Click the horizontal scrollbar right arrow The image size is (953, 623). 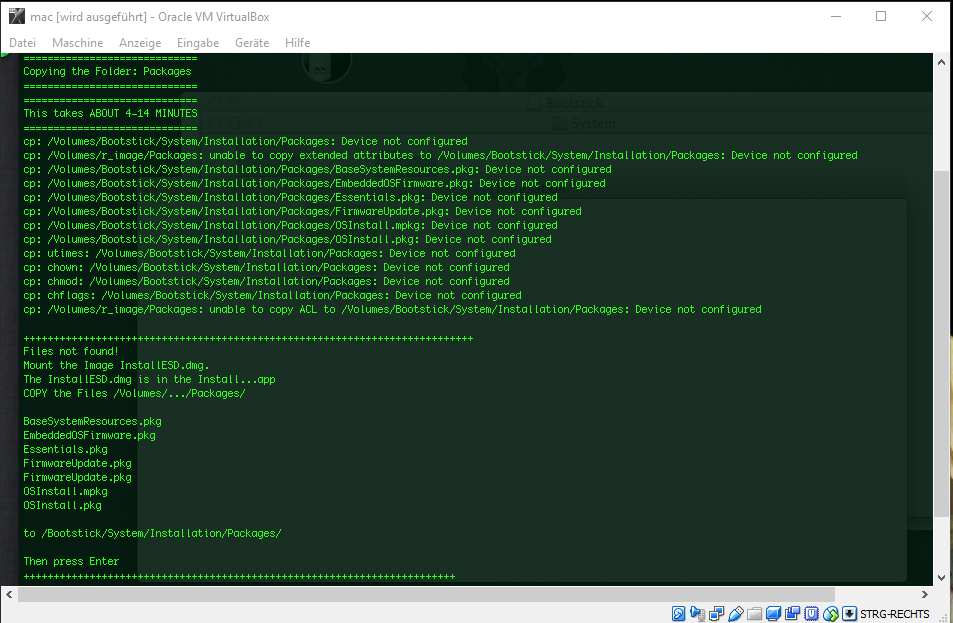[x=924, y=594]
